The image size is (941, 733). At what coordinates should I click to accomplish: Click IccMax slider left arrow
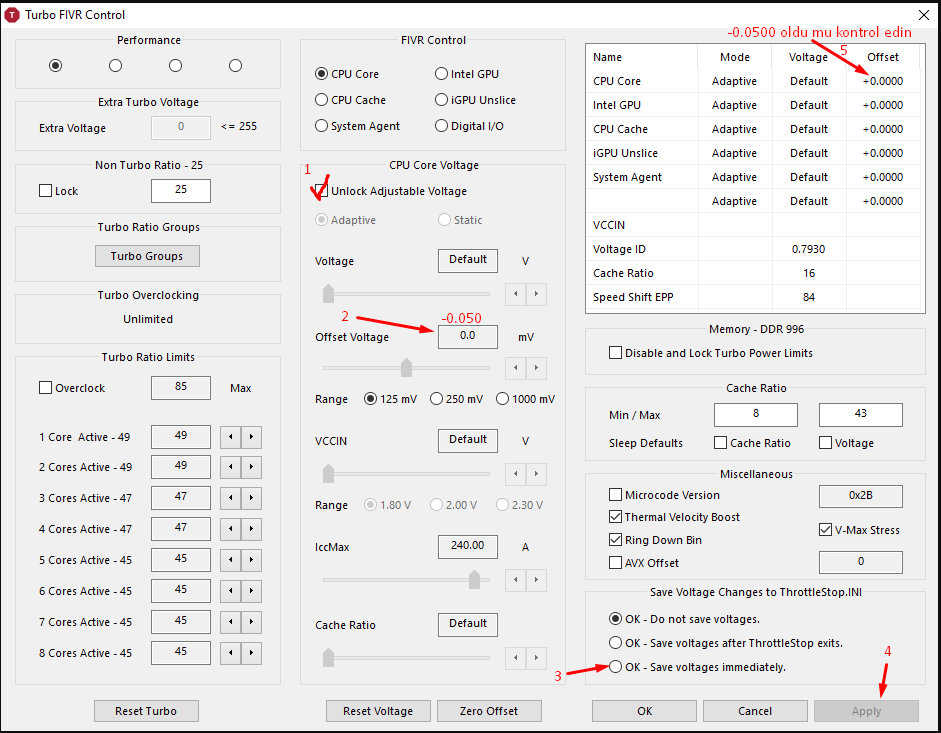516,580
